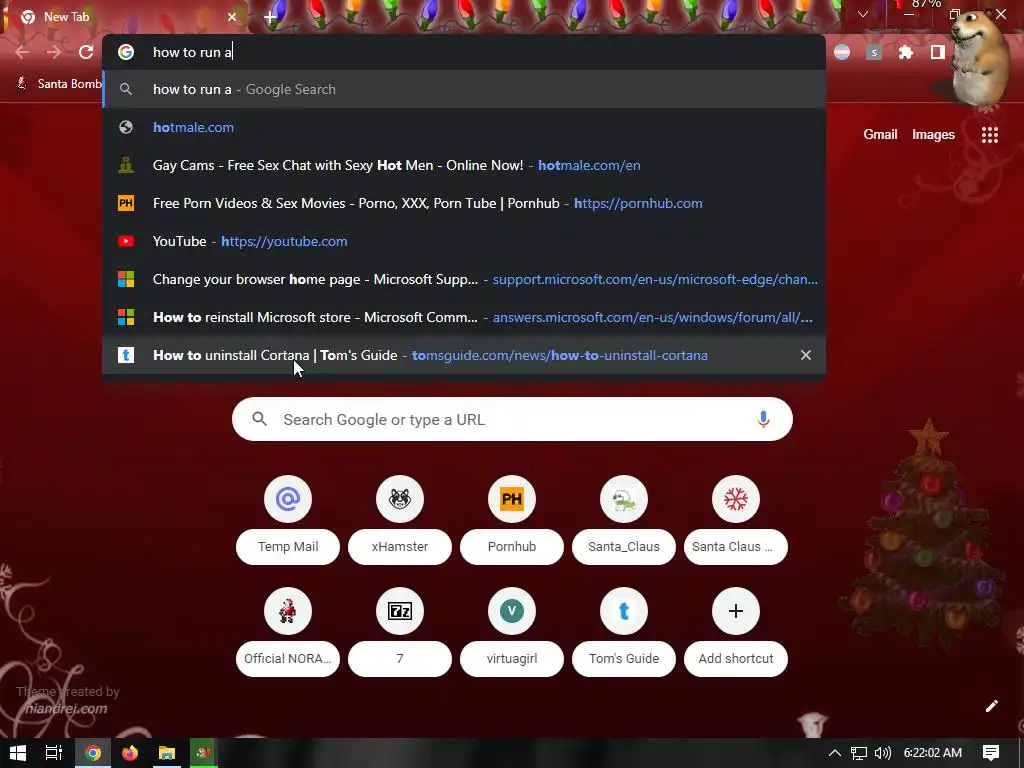Open the Gmail link

click(880, 135)
